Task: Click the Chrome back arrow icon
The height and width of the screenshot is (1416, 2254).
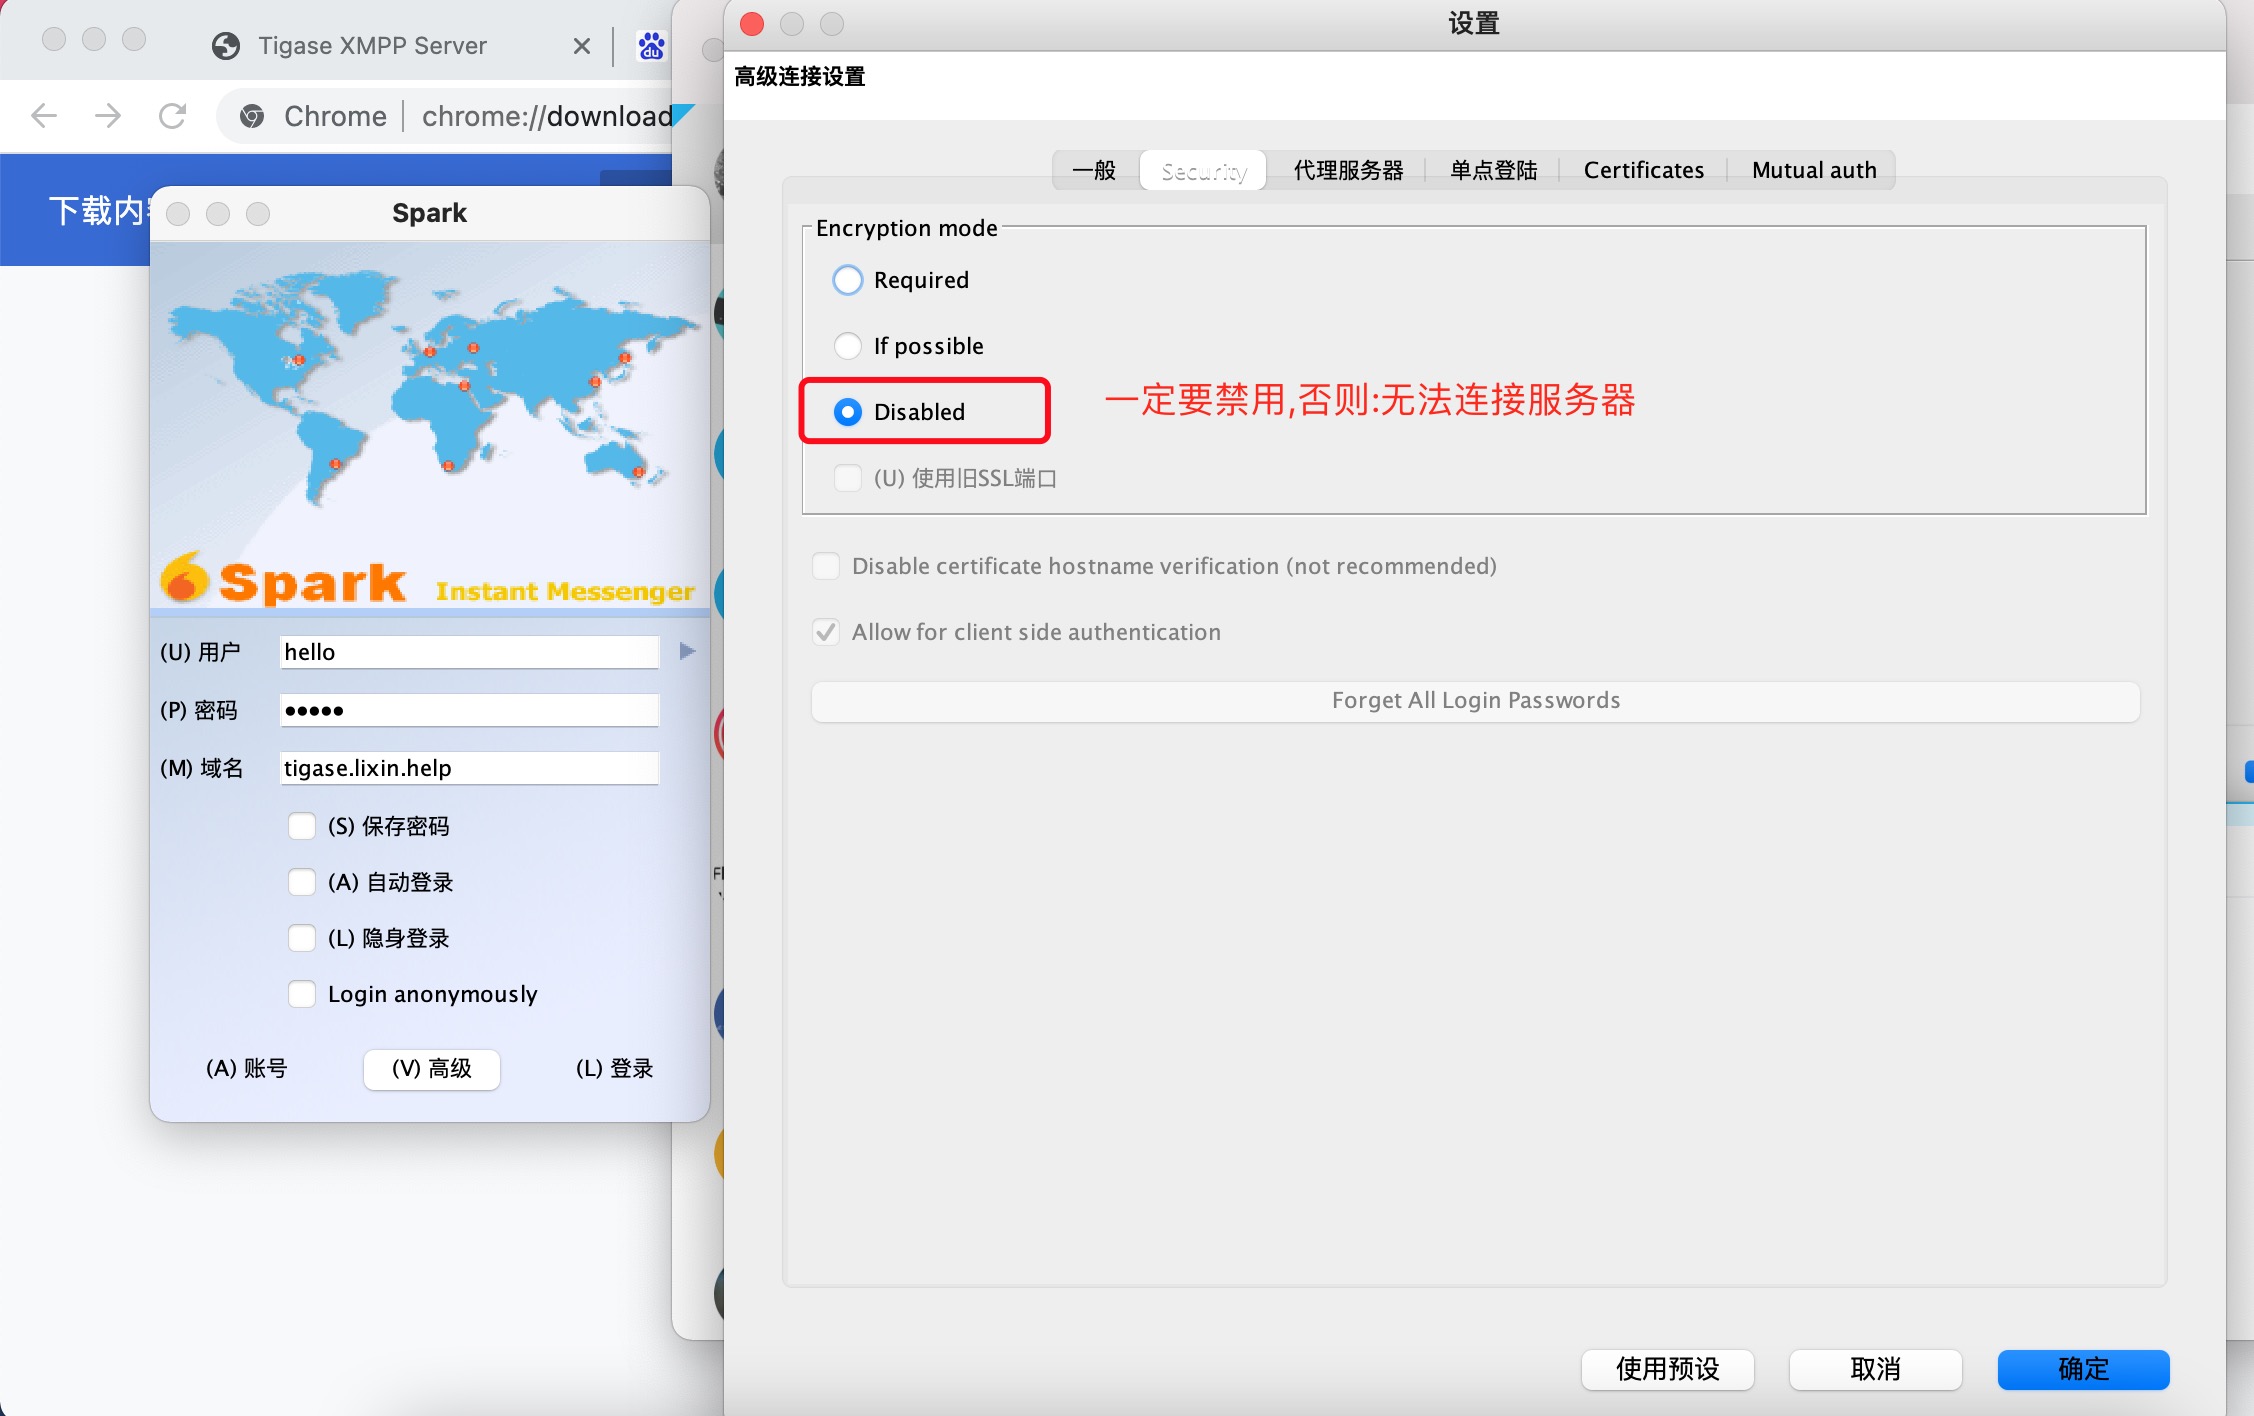Action: pyautogui.click(x=44, y=116)
